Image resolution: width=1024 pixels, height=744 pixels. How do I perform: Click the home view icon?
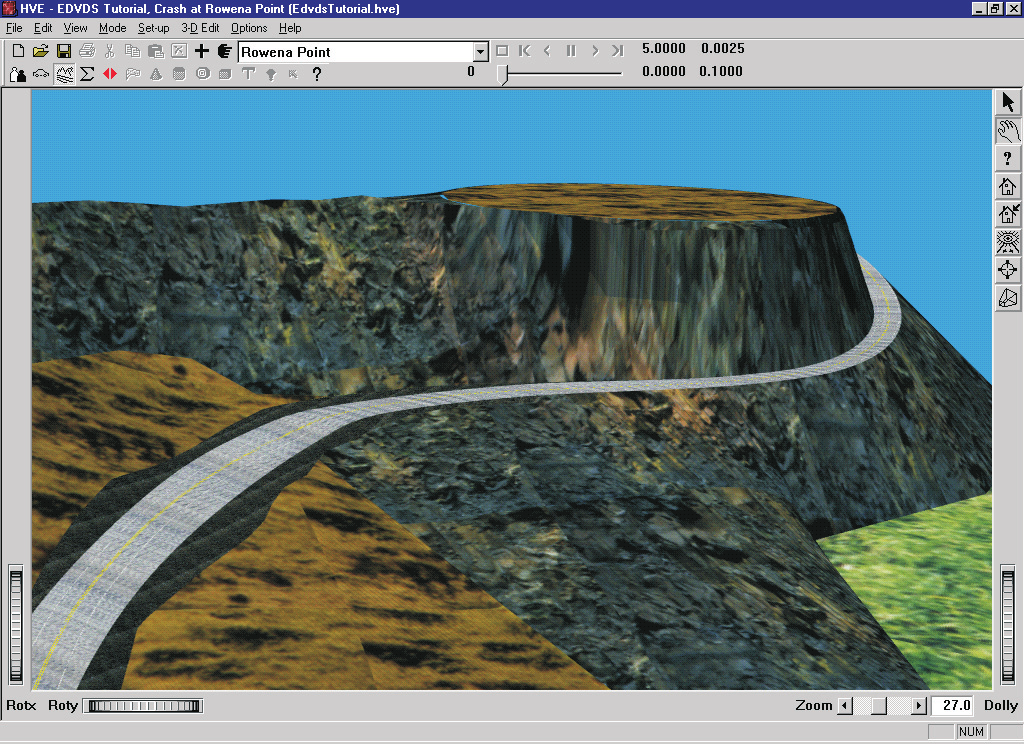[1008, 186]
